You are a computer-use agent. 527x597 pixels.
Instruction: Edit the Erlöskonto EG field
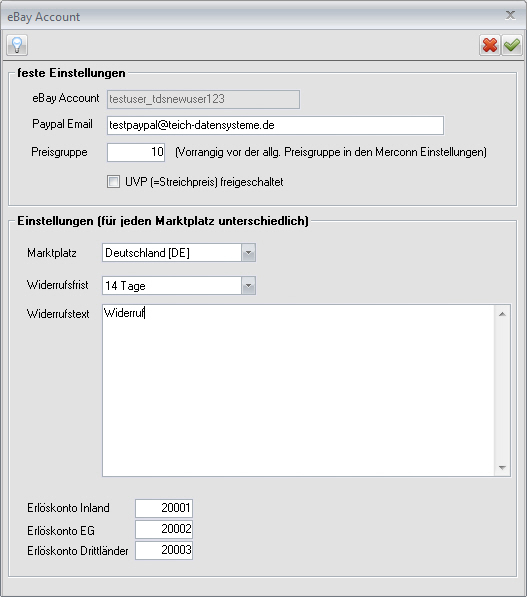pyautogui.click(x=164, y=529)
